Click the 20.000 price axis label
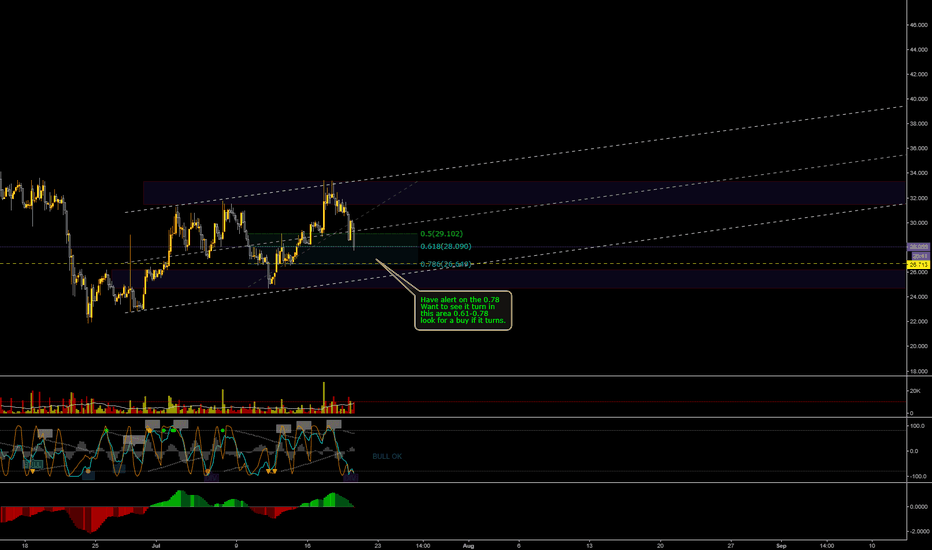This screenshot has height=550, width=932. pos(918,346)
